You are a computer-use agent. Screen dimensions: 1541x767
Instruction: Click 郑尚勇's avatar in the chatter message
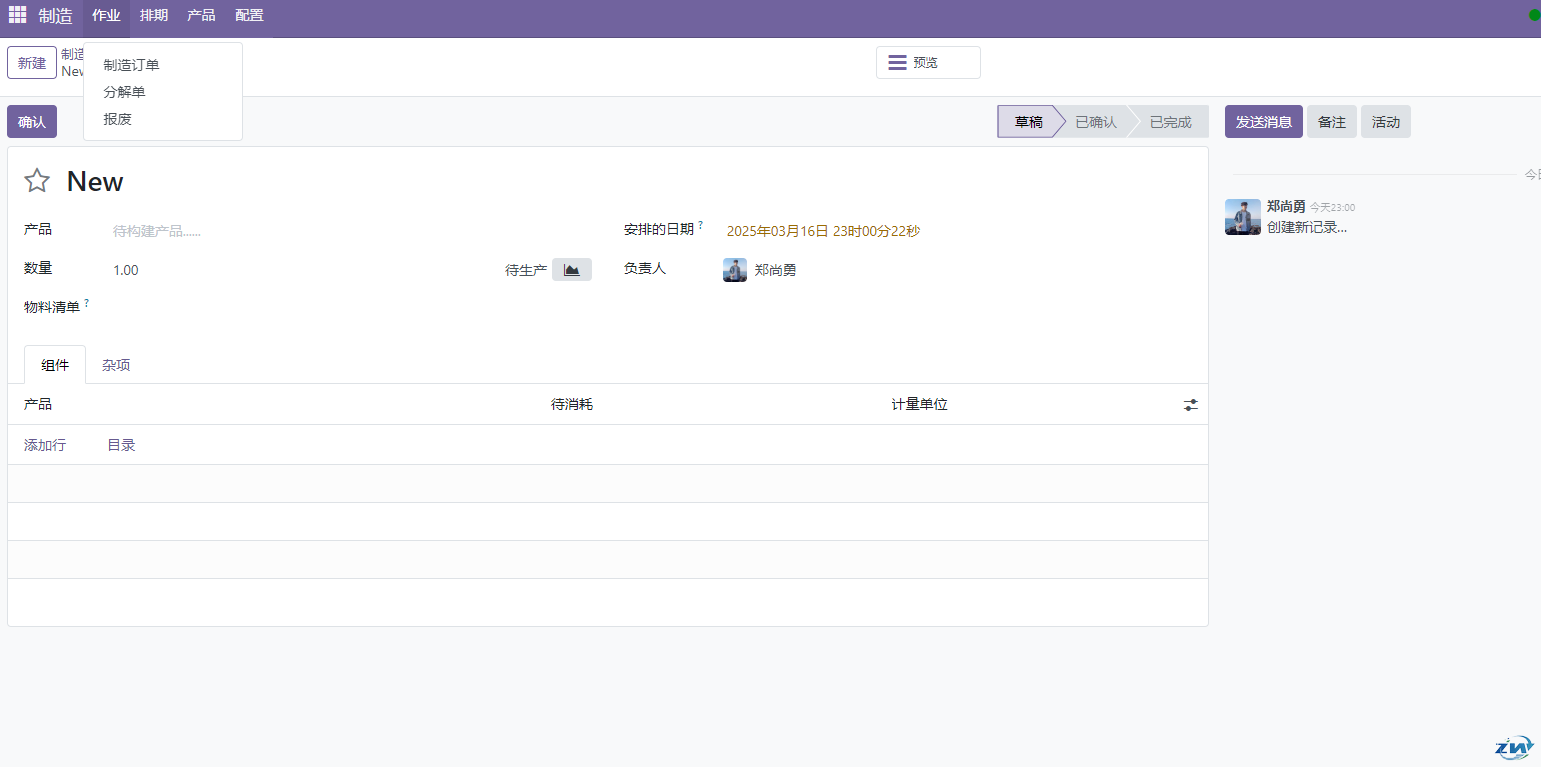[x=1242, y=217]
